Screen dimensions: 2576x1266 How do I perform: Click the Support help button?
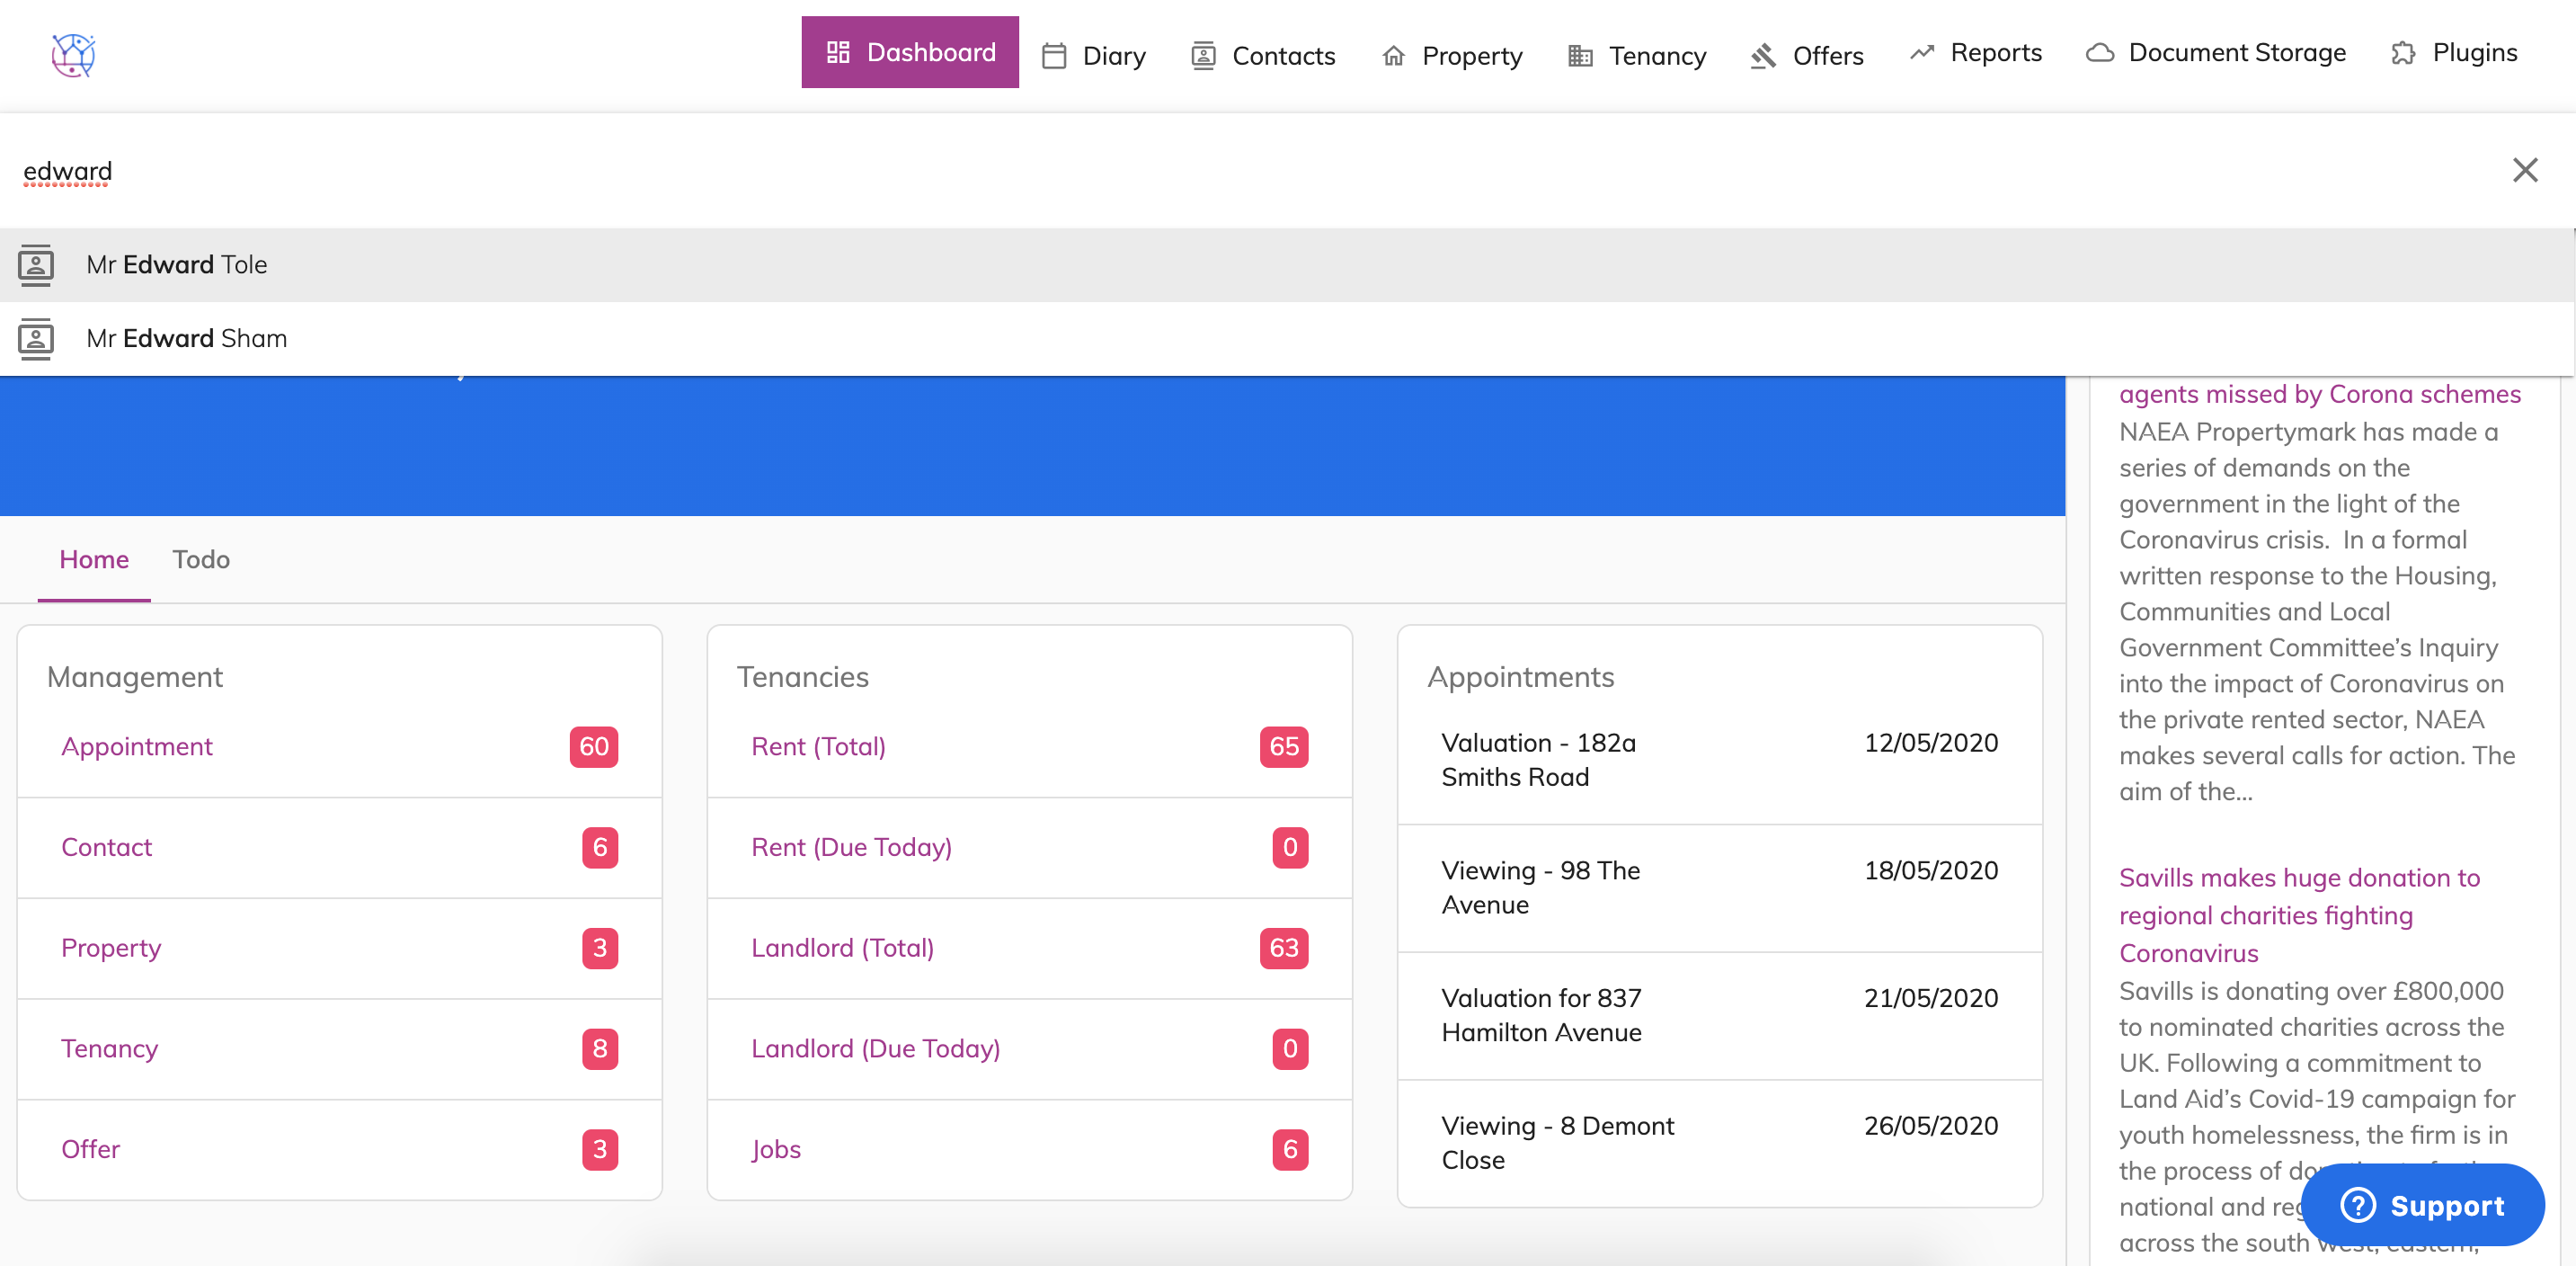[2421, 1205]
